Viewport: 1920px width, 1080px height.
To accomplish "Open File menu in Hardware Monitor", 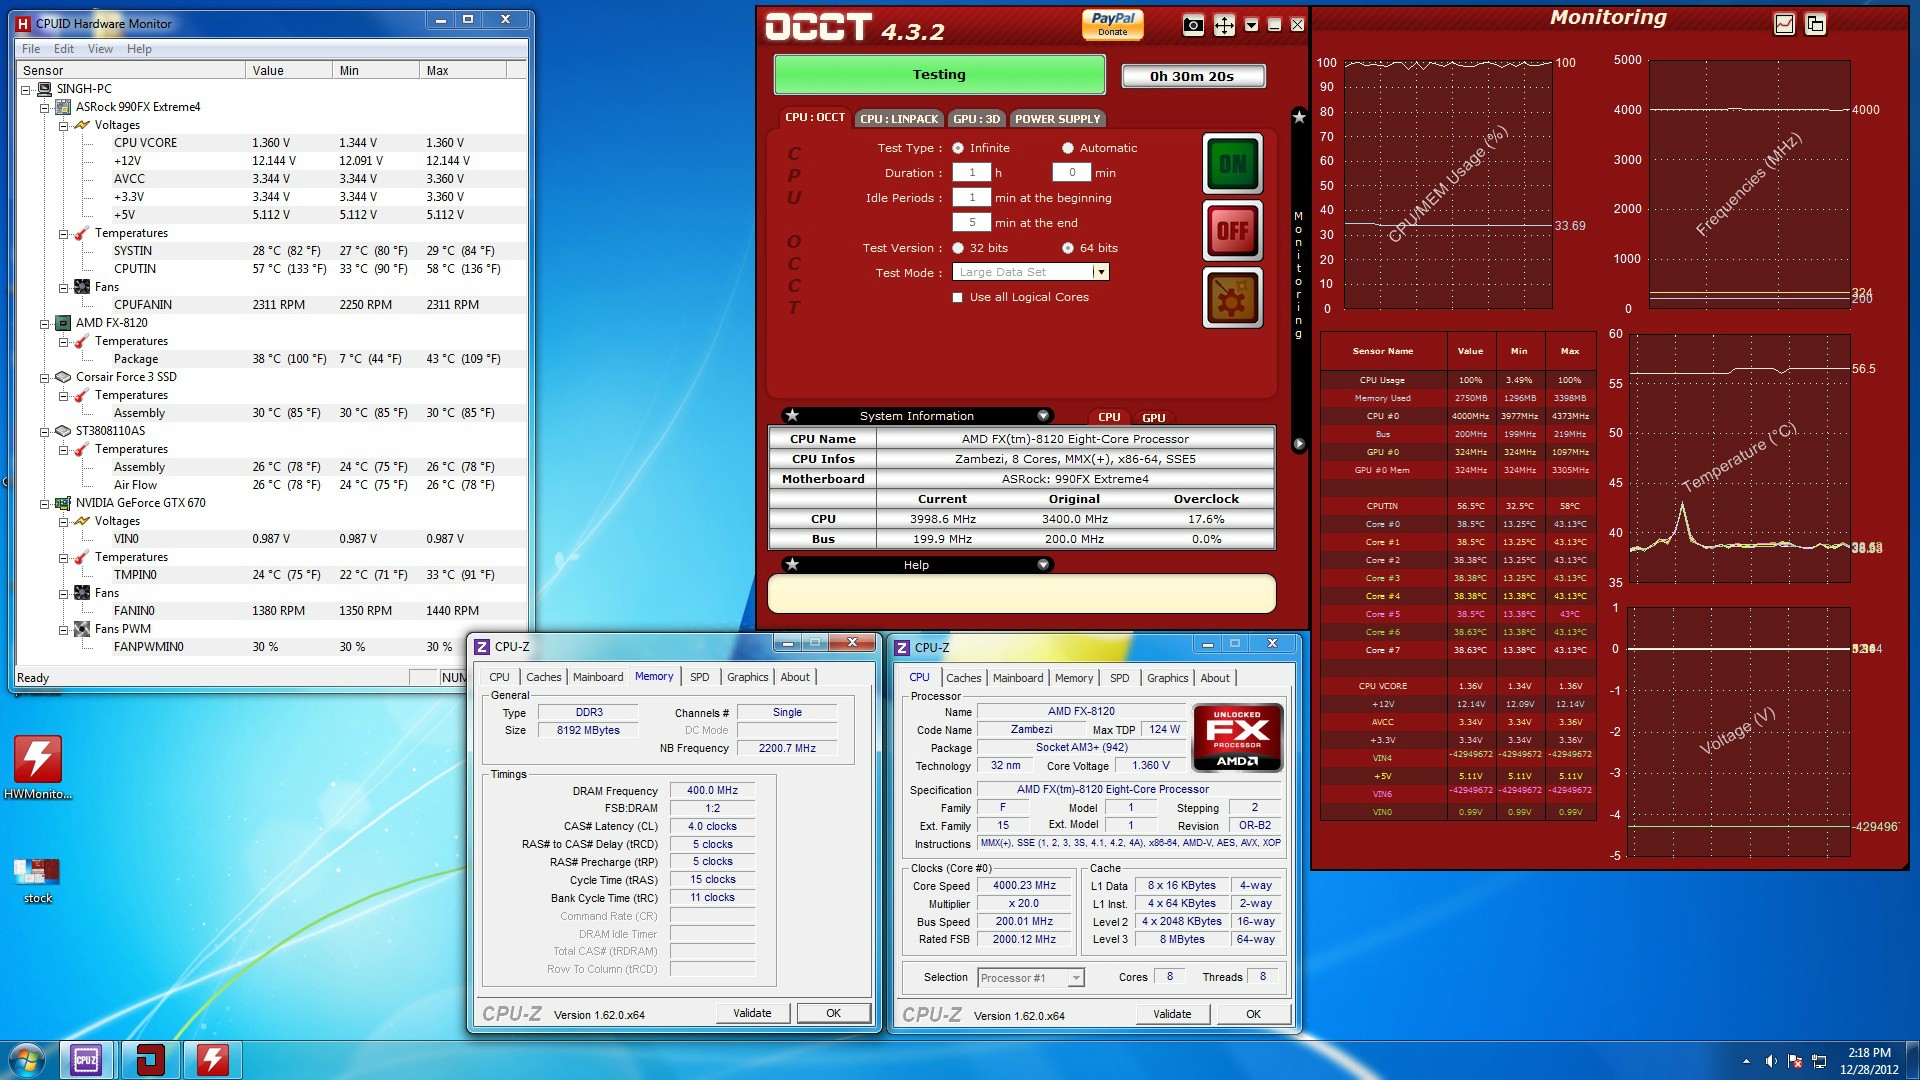I will (x=31, y=48).
